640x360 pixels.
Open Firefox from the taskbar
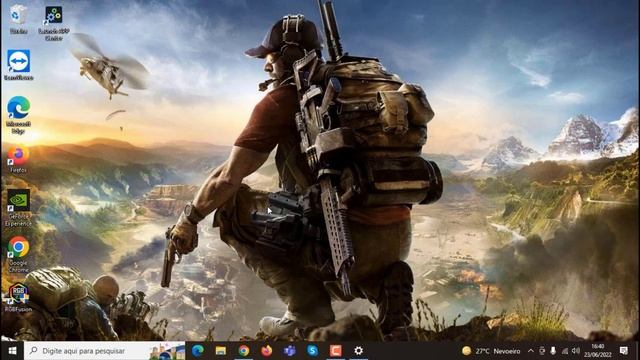(x=267, y=351)
